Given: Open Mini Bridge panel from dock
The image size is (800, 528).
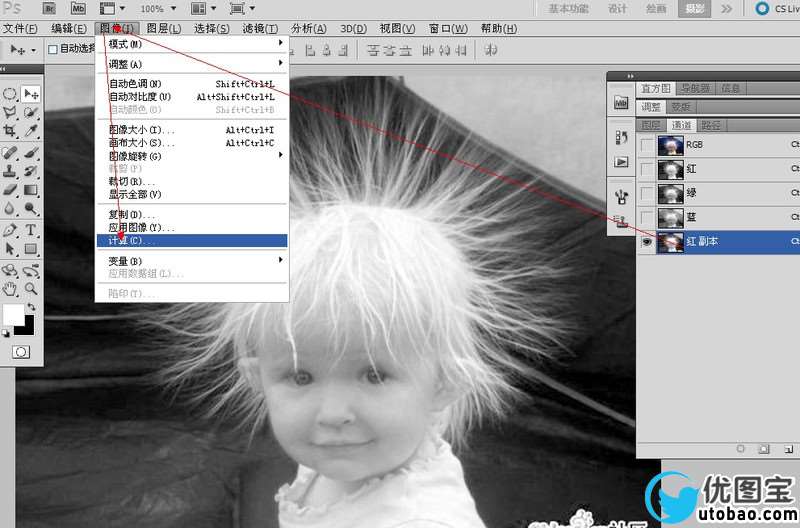Looking at the screenshot, I should [x=621, y=103].
